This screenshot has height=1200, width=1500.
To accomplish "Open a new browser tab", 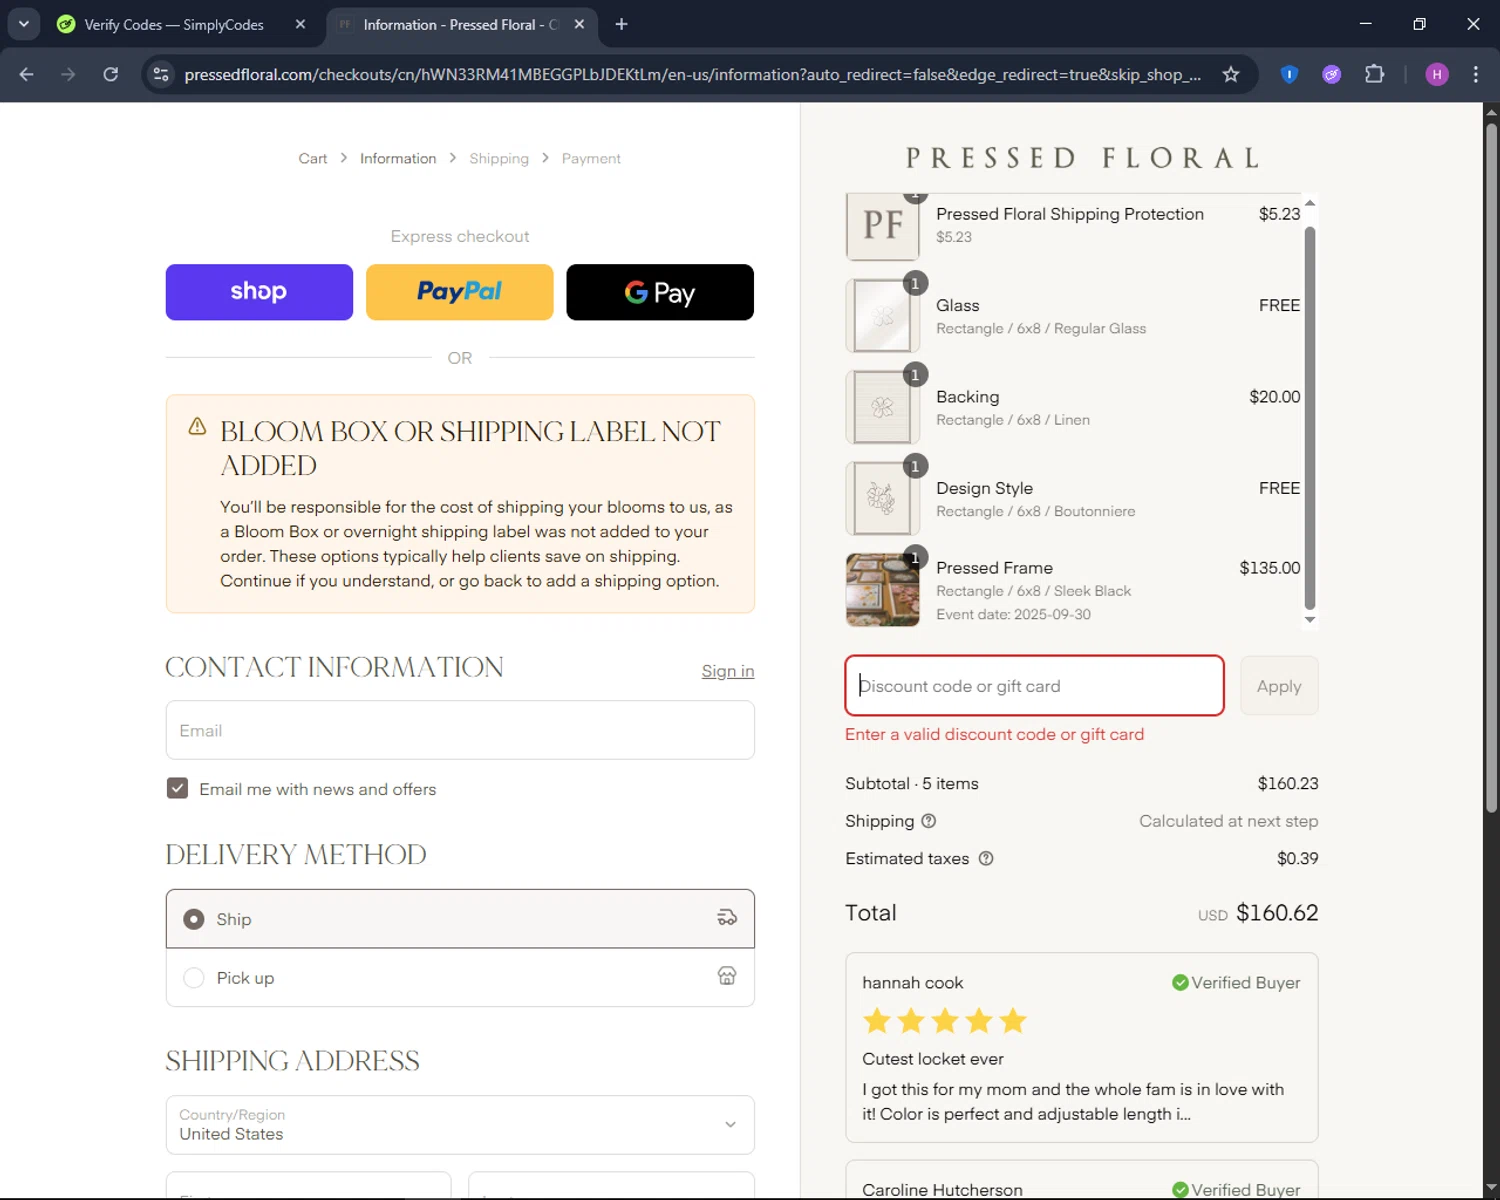I will coord(621,24).
